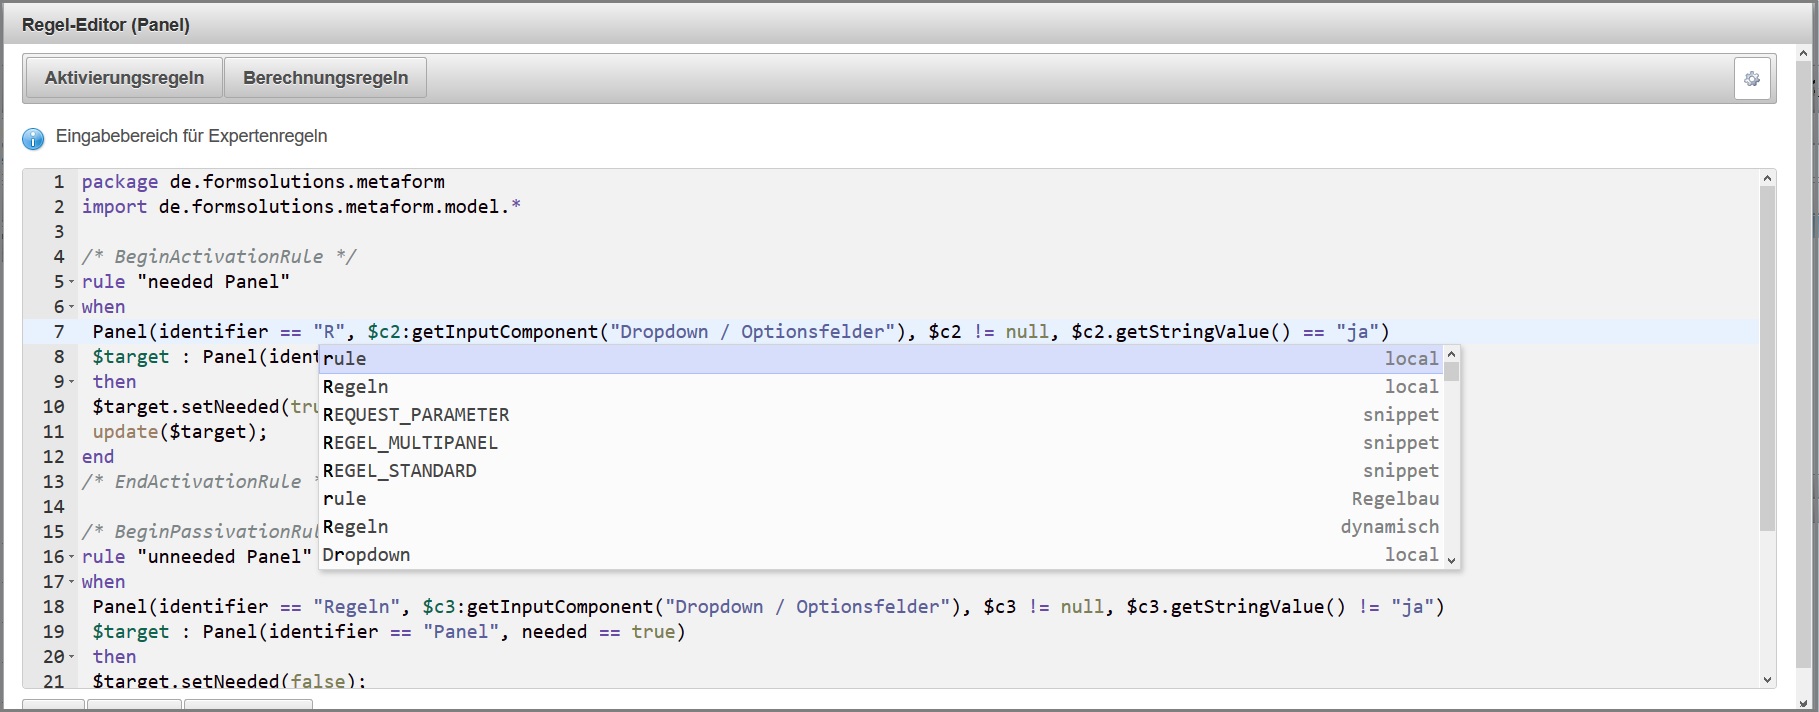Viewport: 1819px width, 712px height.
Task: Choose 'Regeln' local autocomplete entry
Action: click(881, 387)
